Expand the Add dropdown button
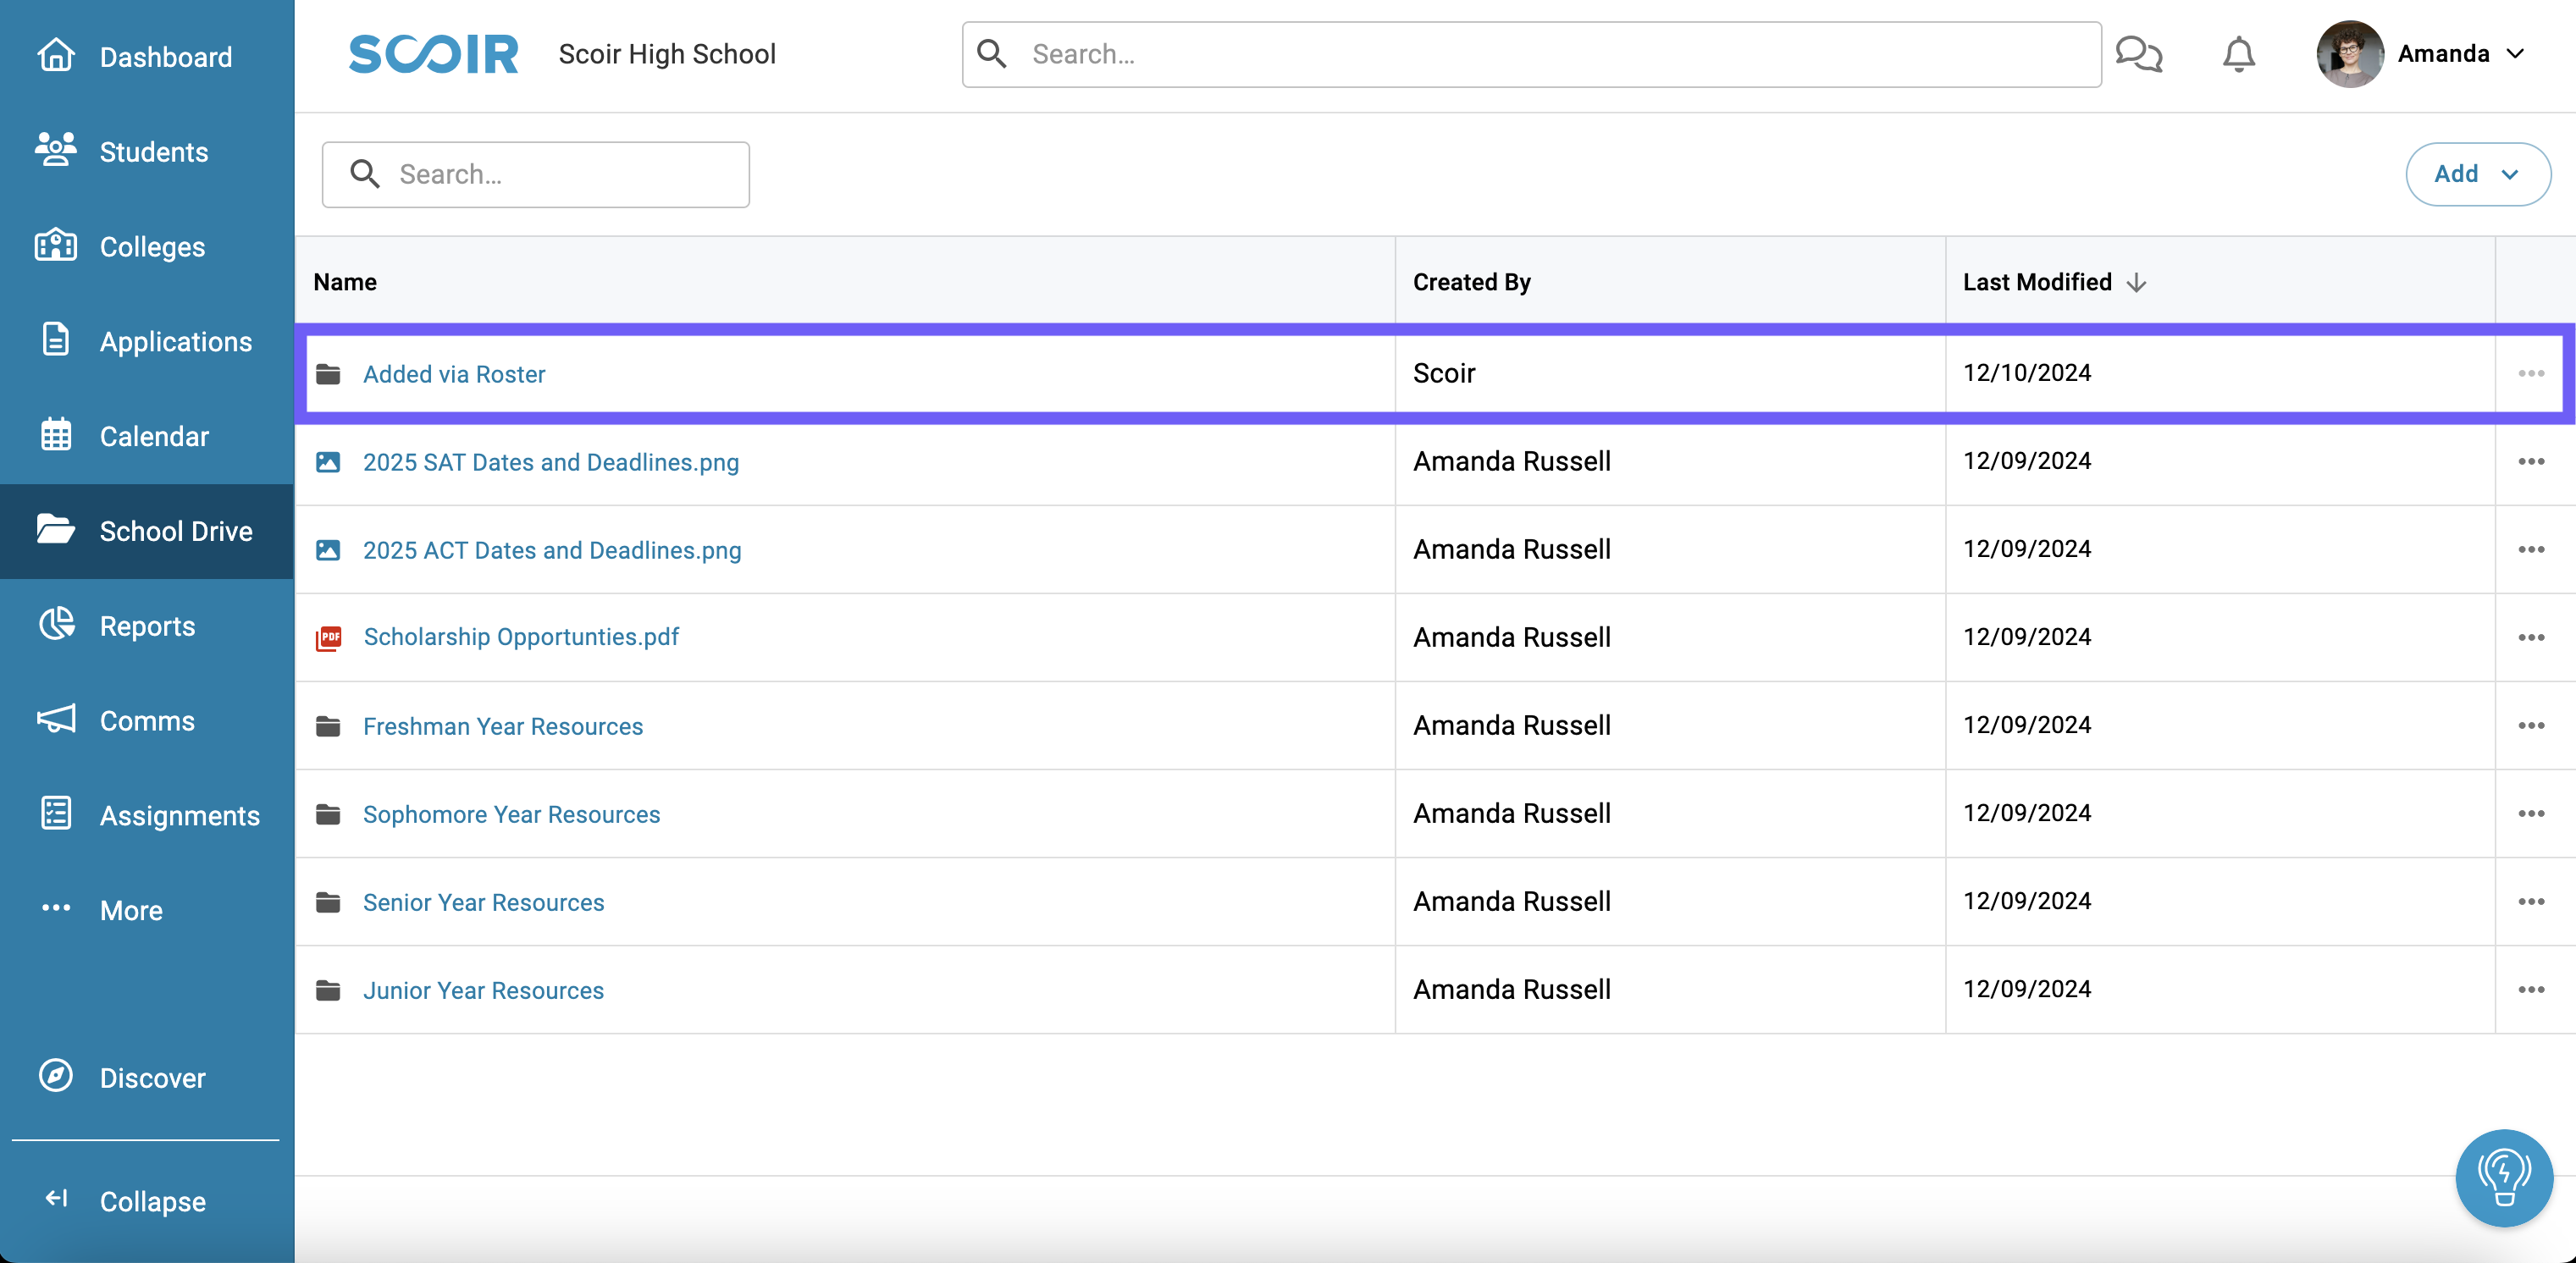This screenshot has height=1263, width=2576. pyautogui.click(x=2477, y=174)
